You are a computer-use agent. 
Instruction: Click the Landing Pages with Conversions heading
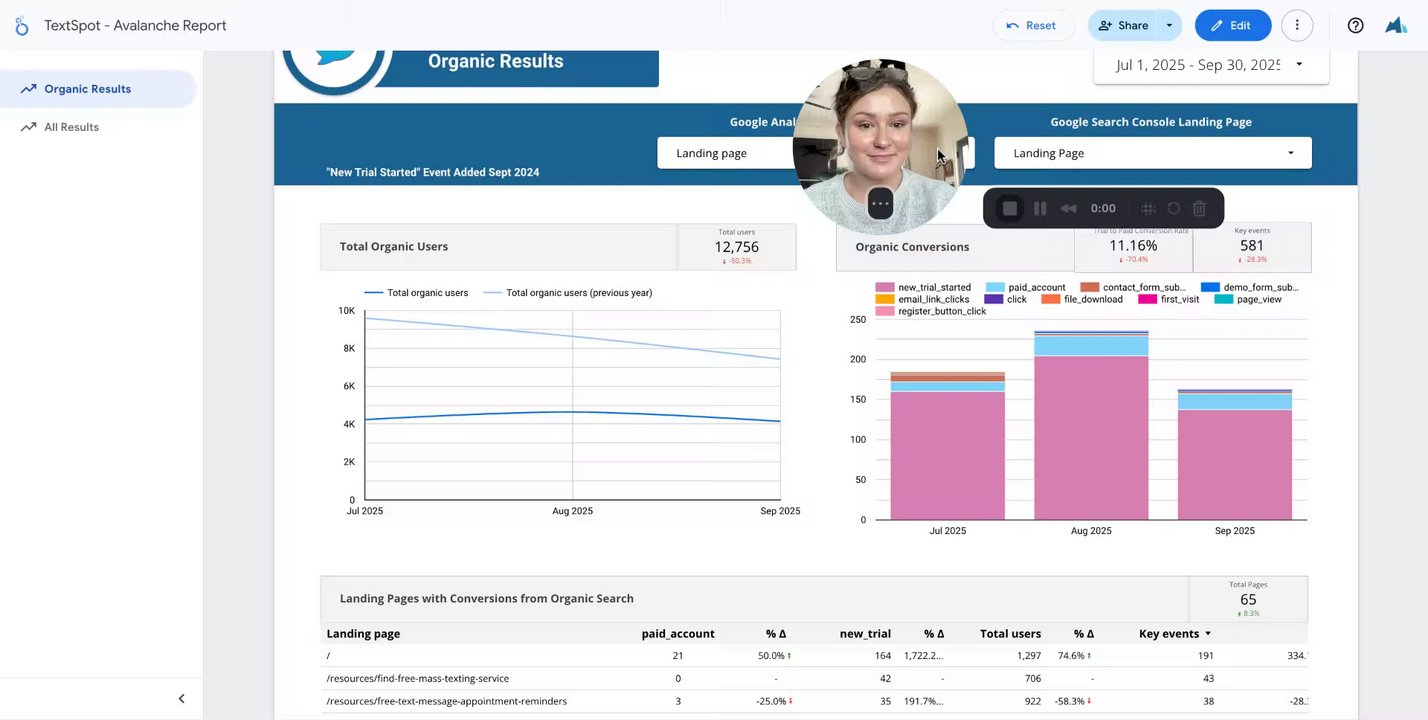point(487,599)
